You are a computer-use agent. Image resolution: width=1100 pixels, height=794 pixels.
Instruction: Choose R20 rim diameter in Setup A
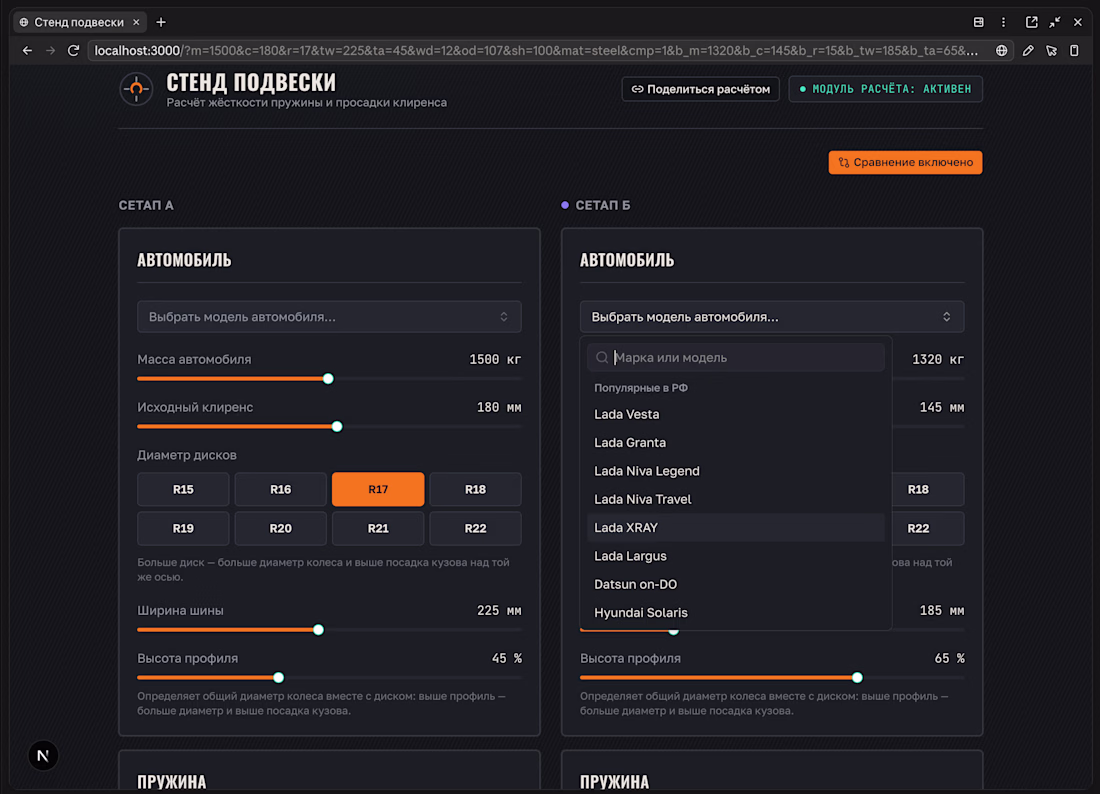(281, 528)
